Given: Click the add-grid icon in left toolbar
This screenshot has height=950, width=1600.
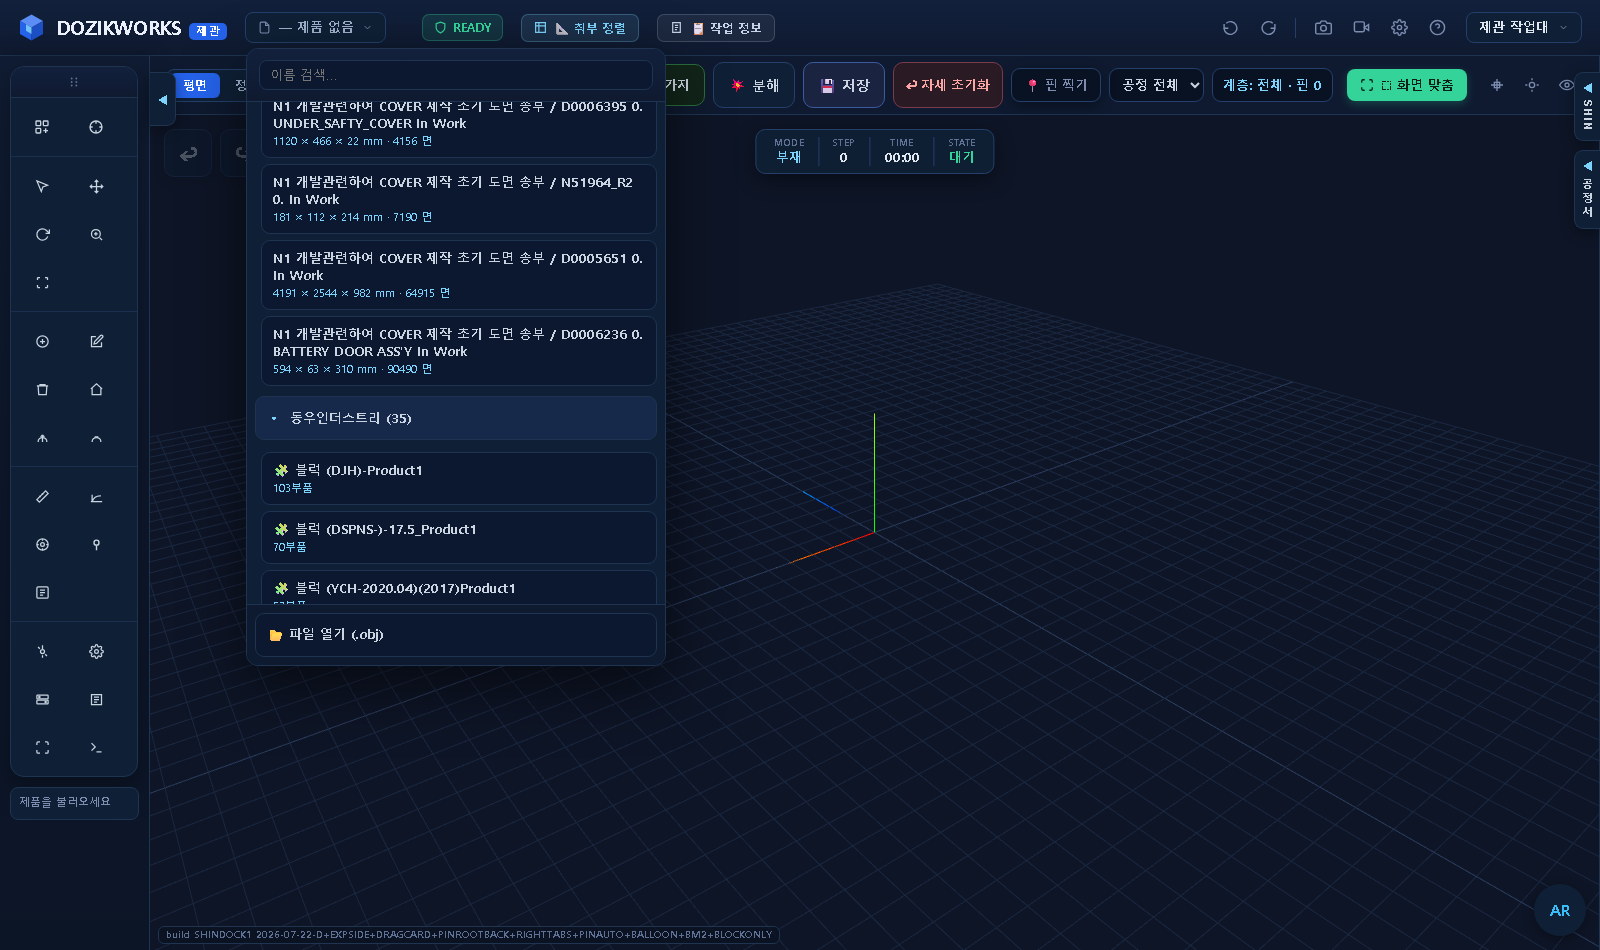Looking at the screenshot, I should point(42,127).
